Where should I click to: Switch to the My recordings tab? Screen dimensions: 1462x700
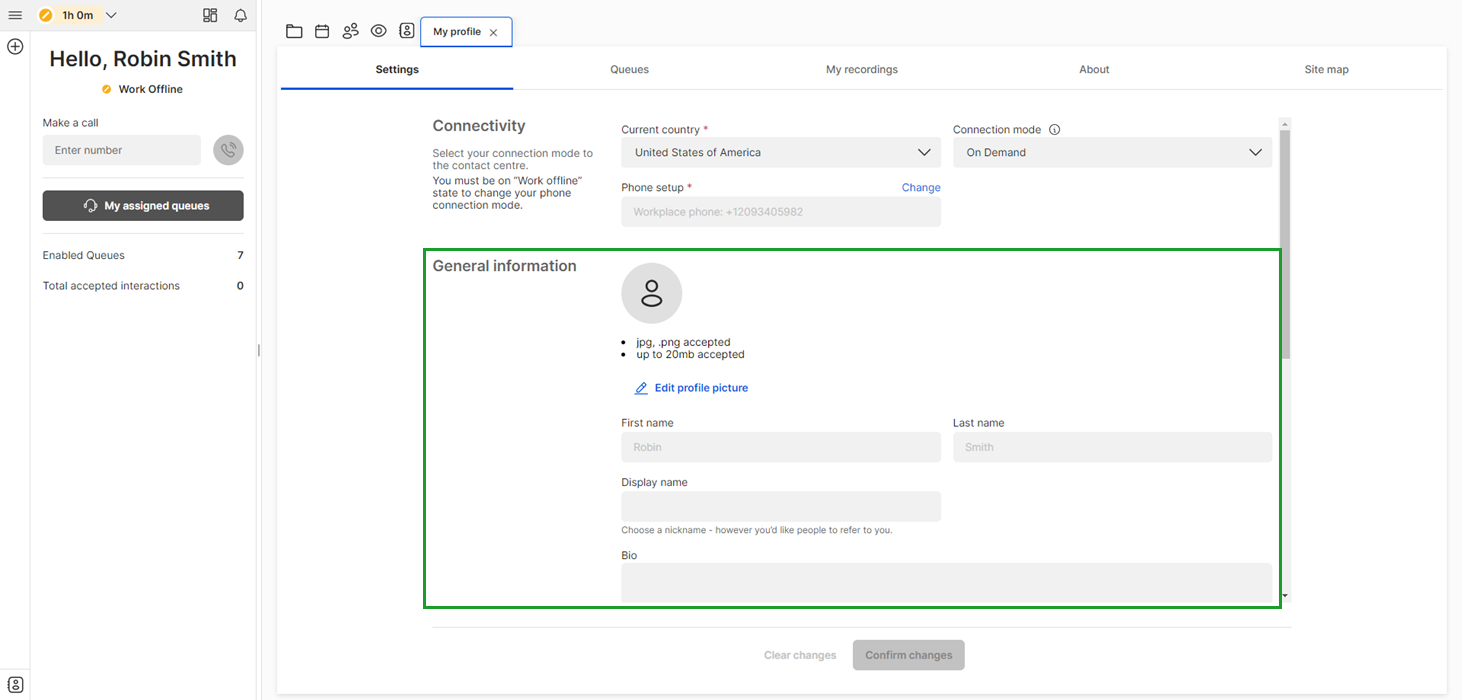pyautogui.click(x=862, y=69)
